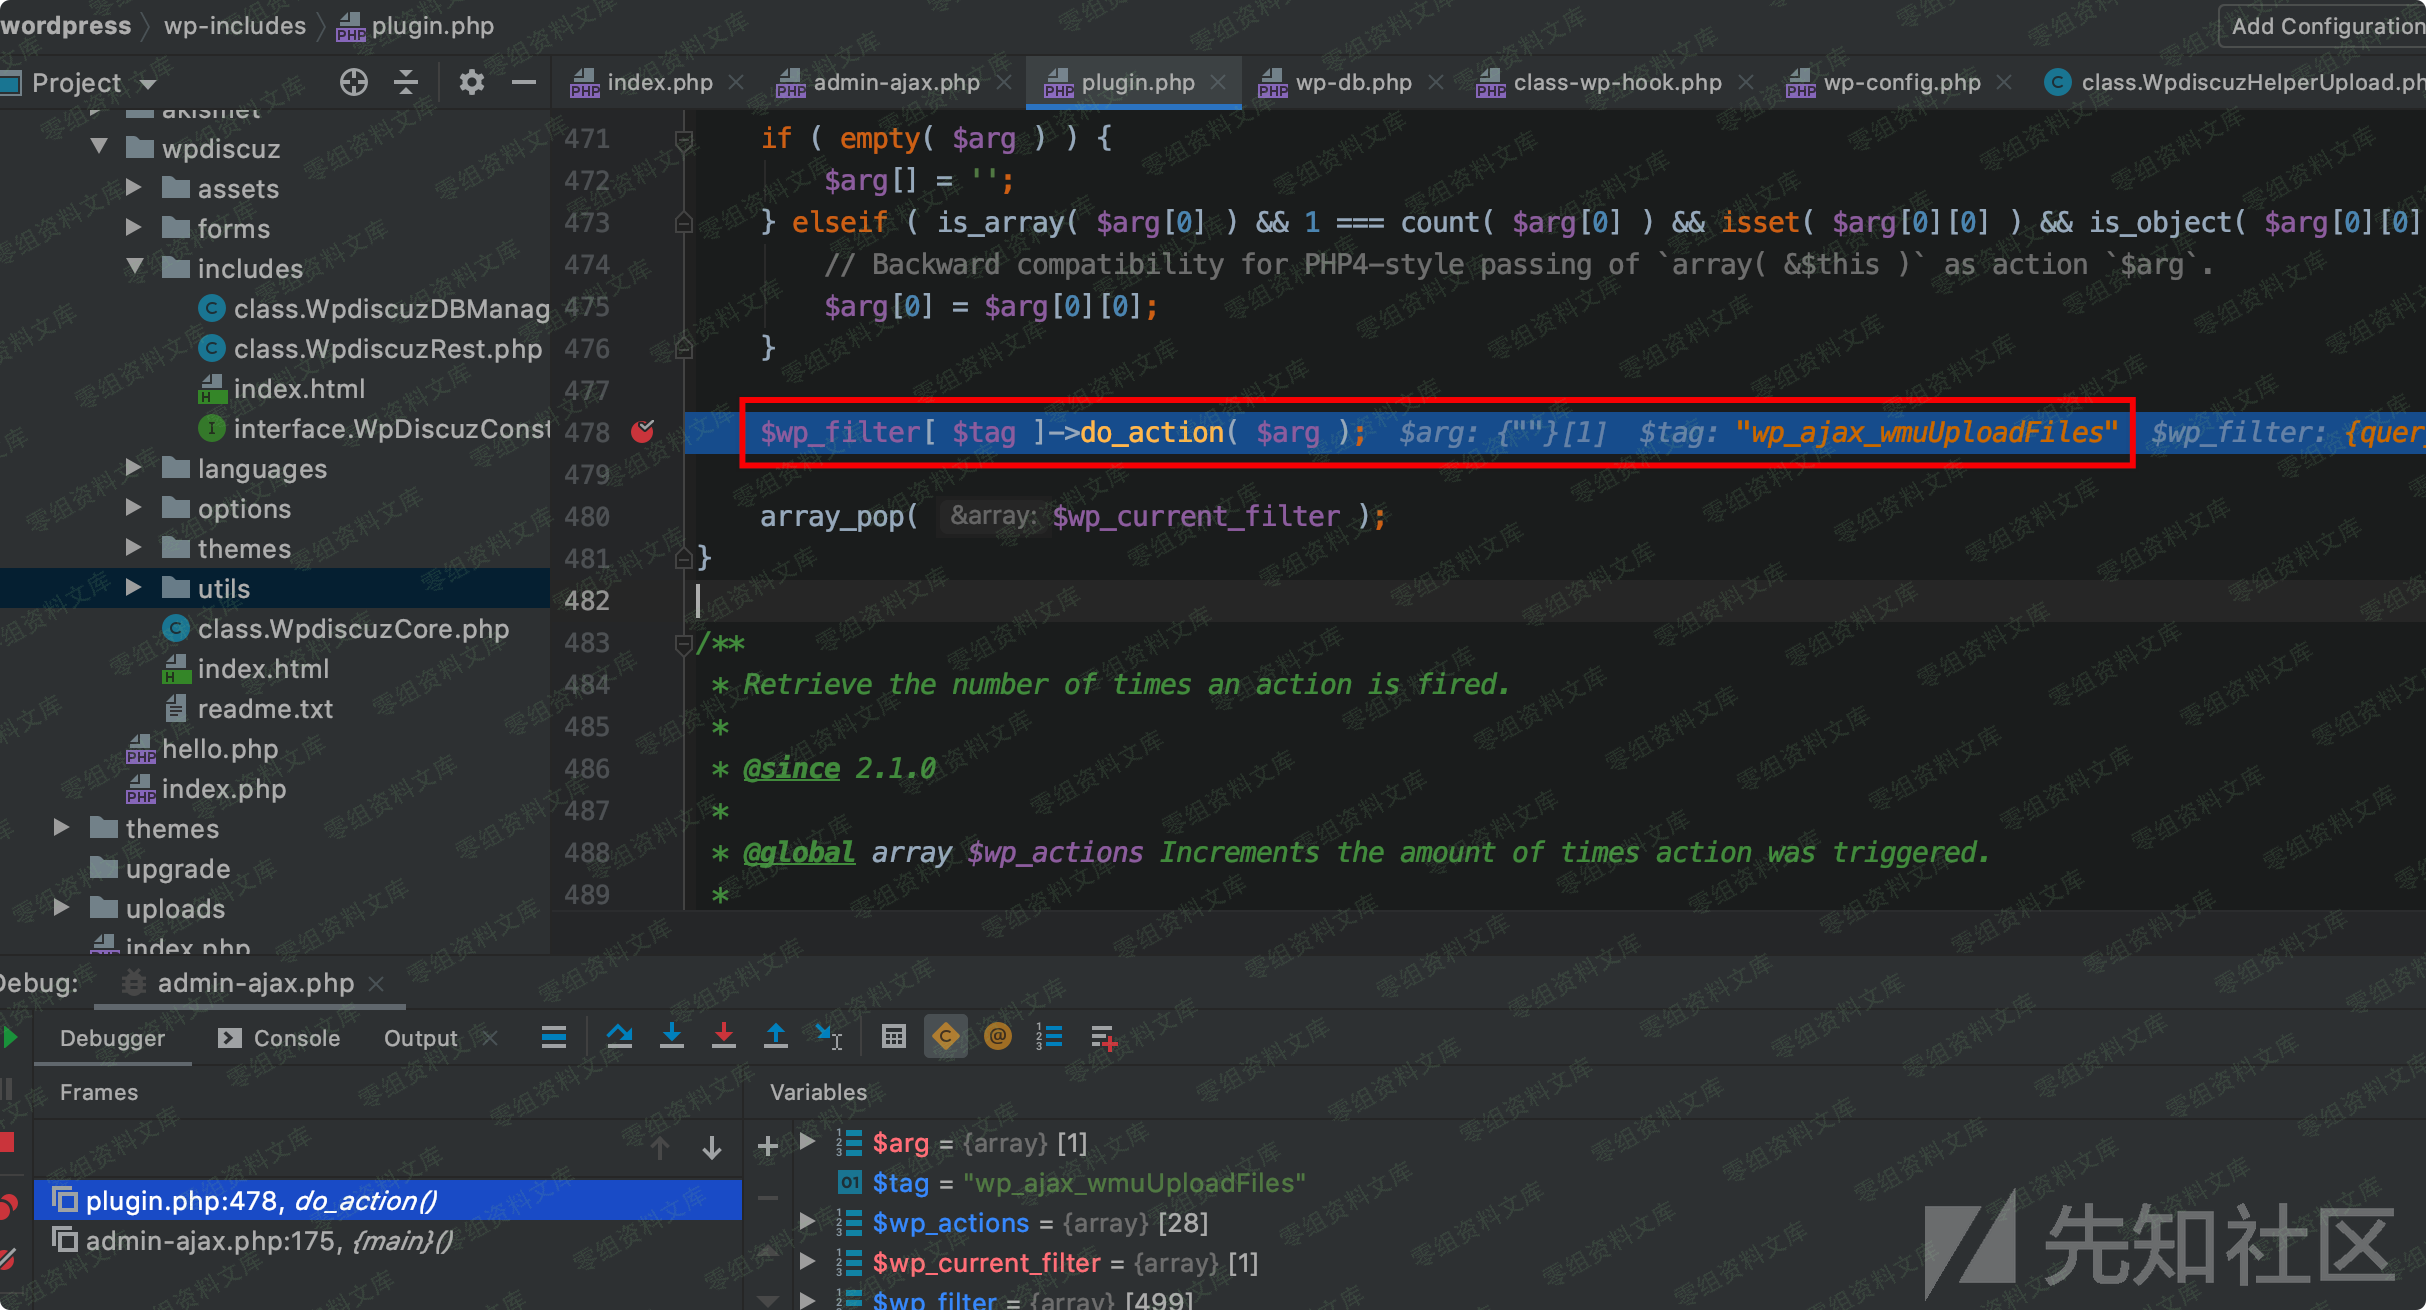Click the Step Into debugger icon
The height and width of the screenshot is (1310, 2426).
[x=672, y=1037]
